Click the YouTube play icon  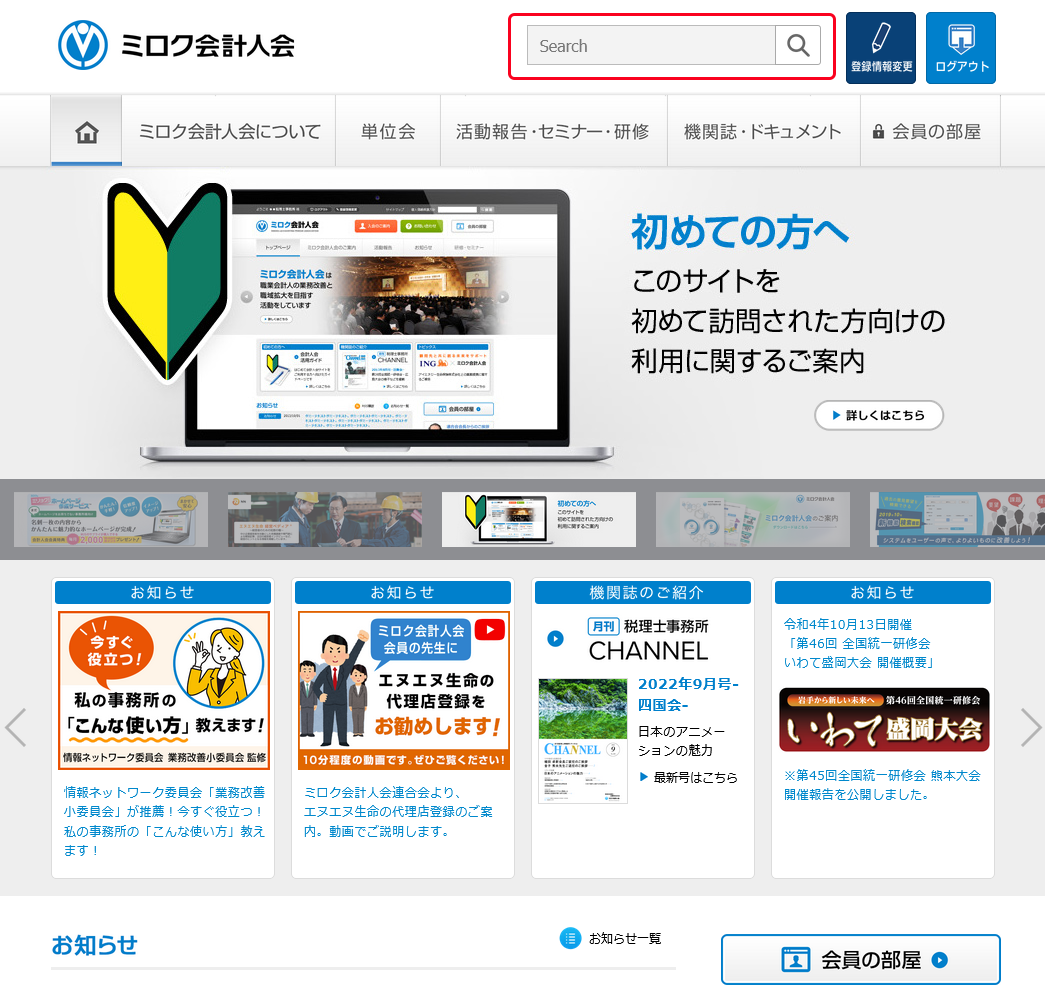pos(490,630)
